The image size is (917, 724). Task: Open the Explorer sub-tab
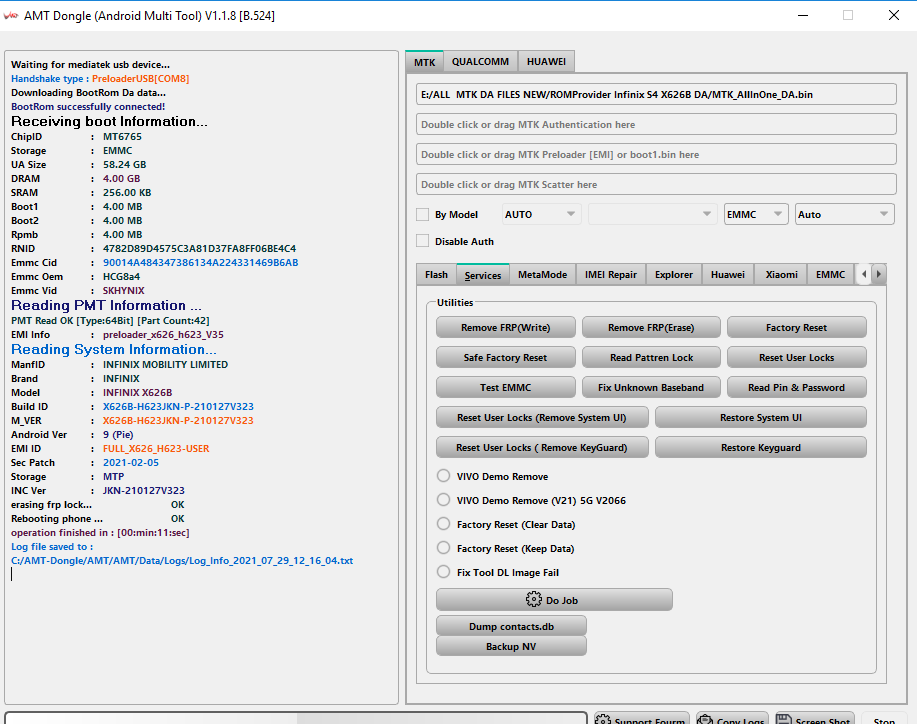tap(674, 274)
